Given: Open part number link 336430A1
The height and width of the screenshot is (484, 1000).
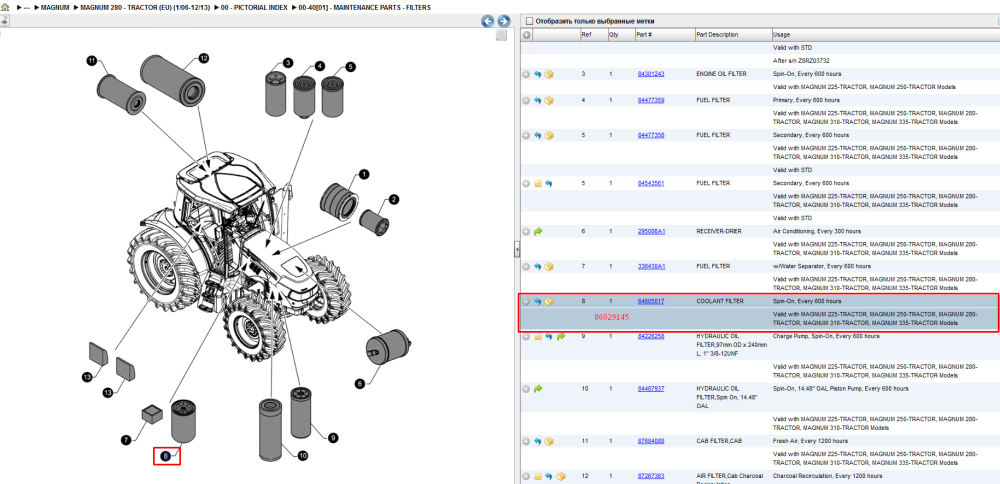Looking at the screenshot, I should click(x=651, y=267).
